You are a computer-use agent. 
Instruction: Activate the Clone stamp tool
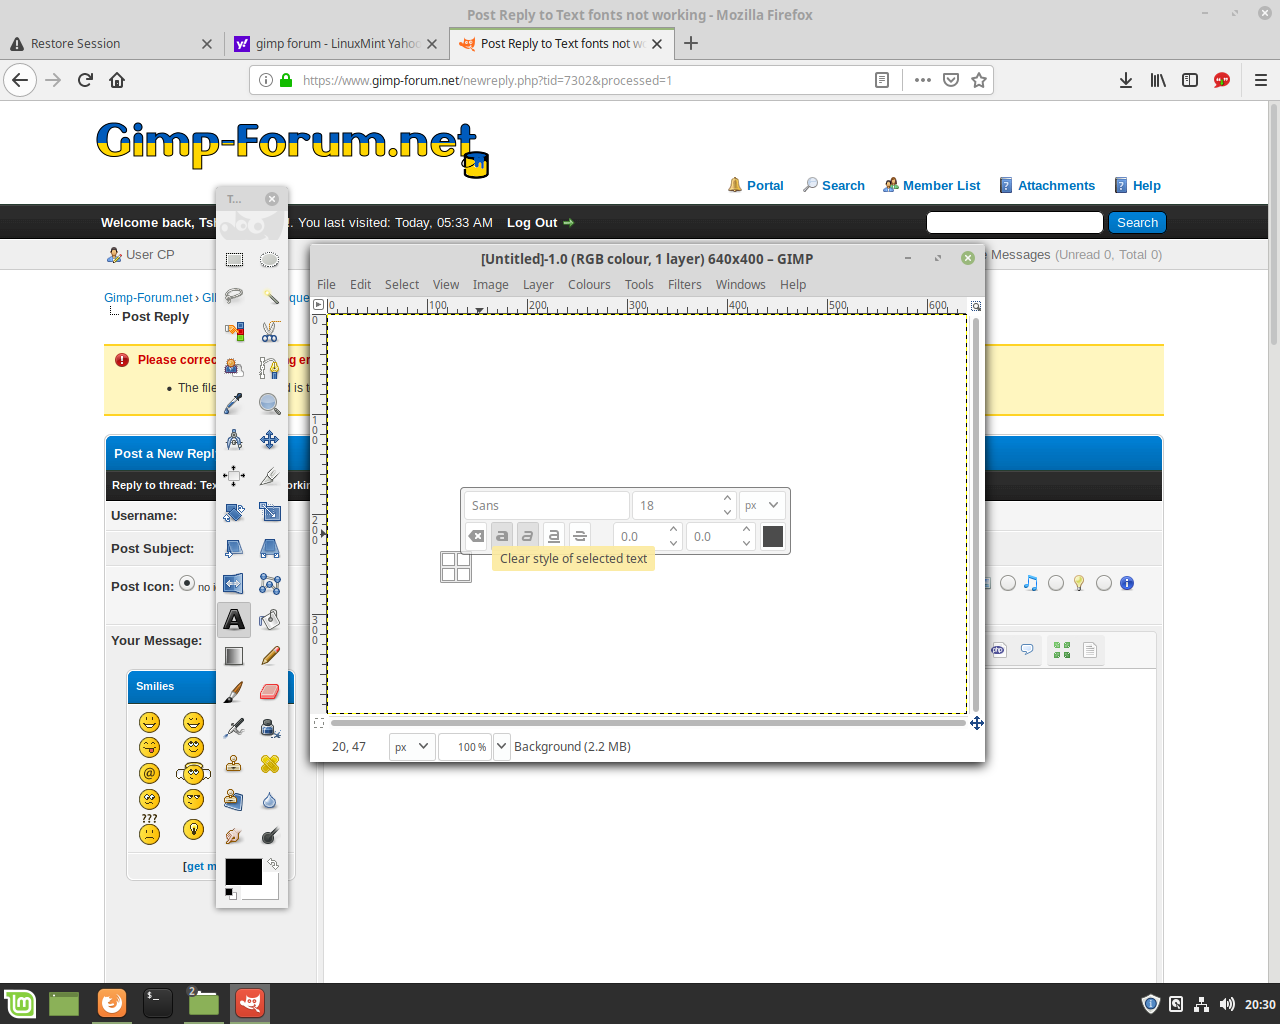[234, 764]
